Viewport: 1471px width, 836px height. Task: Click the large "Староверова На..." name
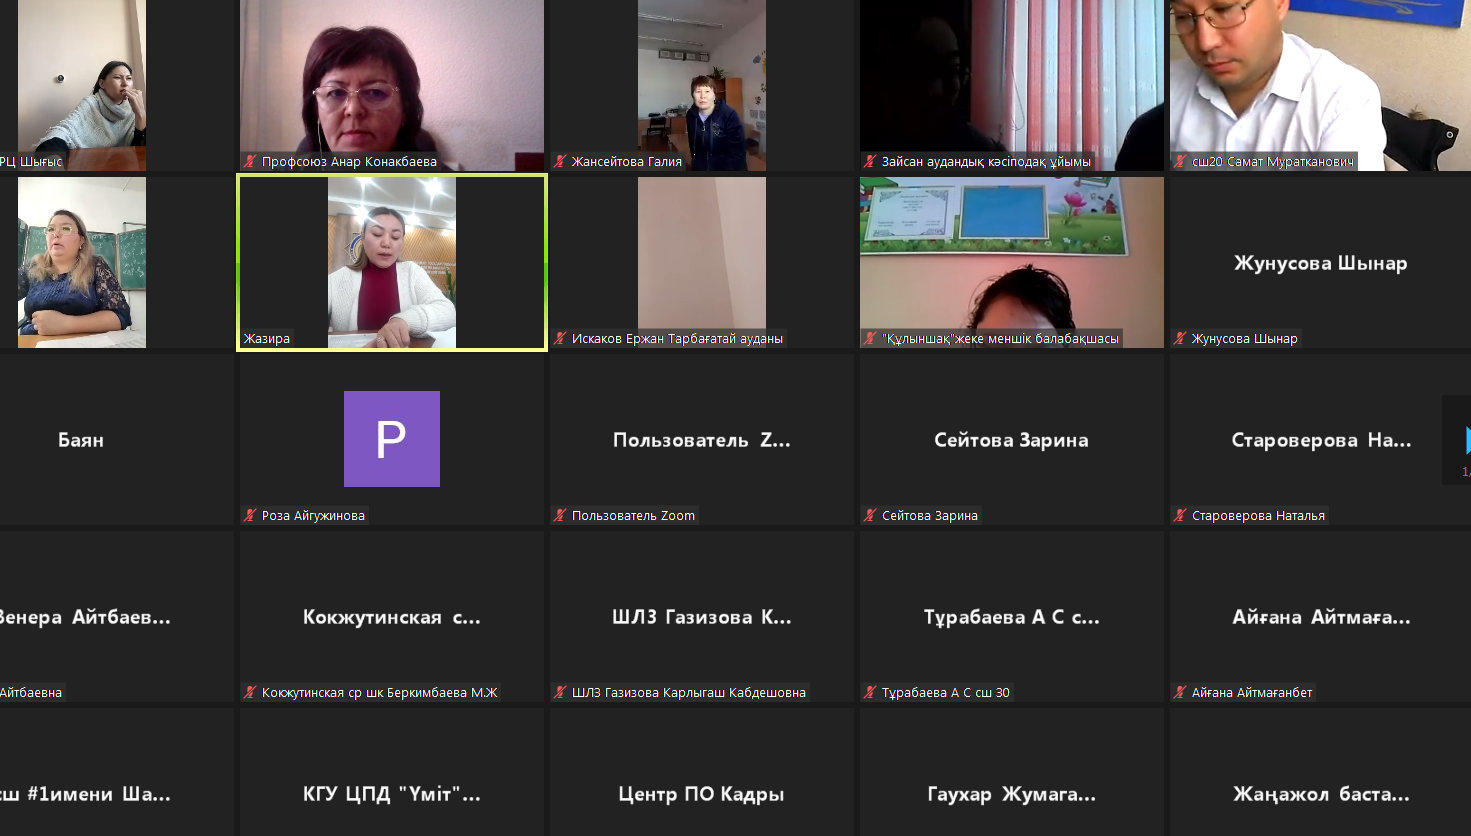point(1321,440)
